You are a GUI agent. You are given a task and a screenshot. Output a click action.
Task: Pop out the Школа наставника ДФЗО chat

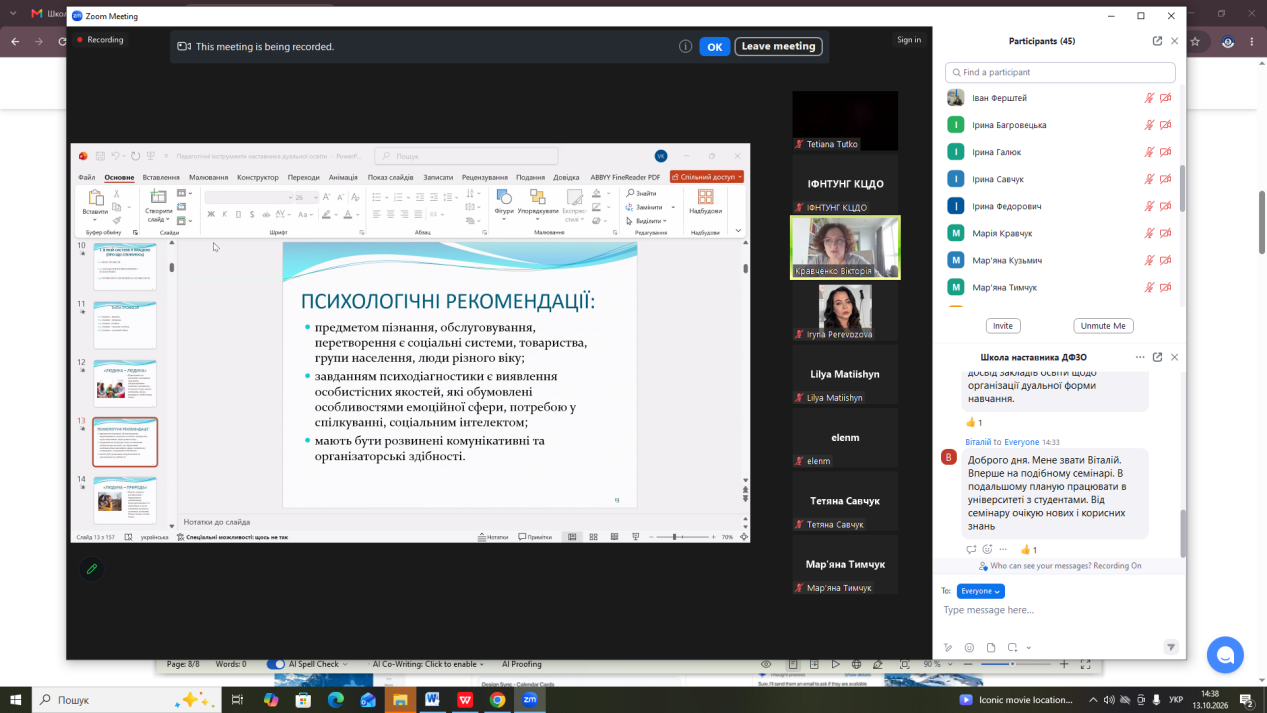coord(1157,357)
